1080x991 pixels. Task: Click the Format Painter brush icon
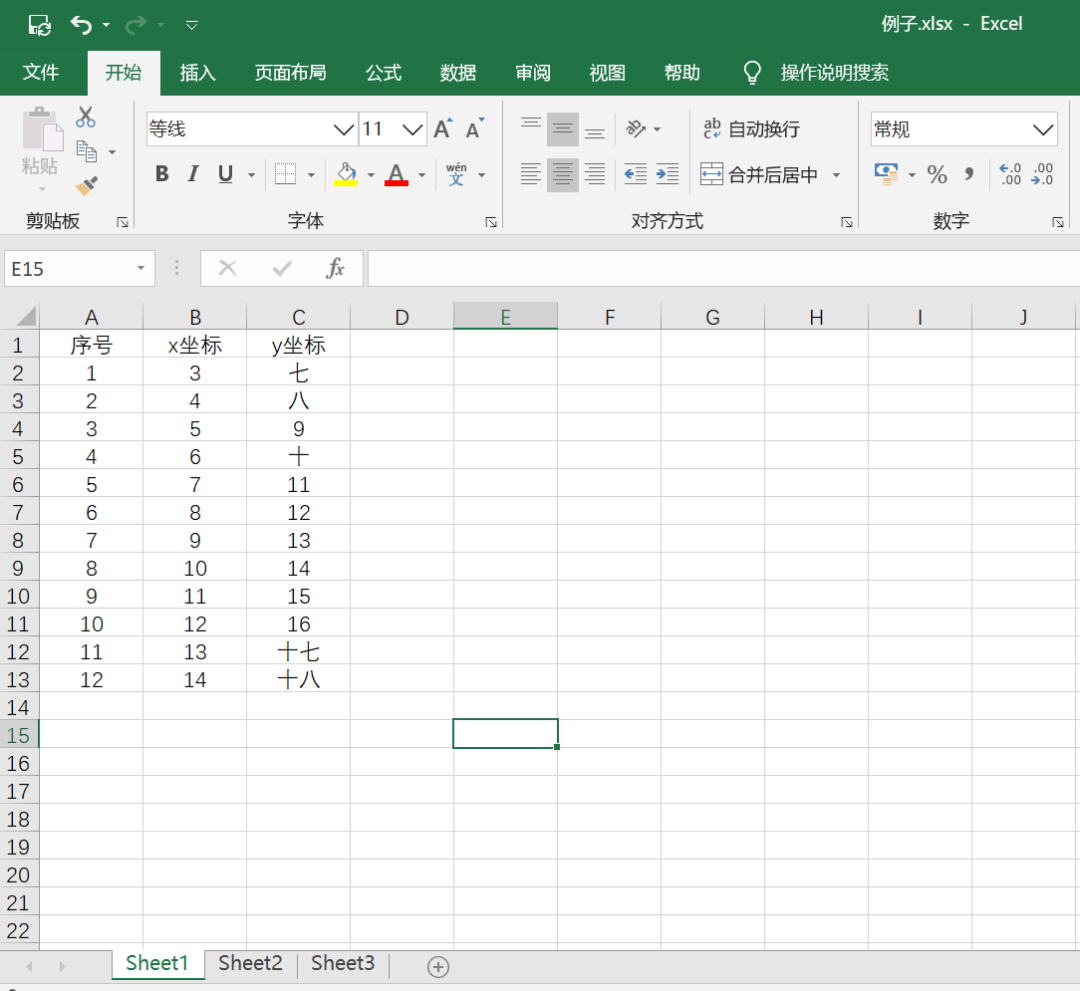click(87, 185)
